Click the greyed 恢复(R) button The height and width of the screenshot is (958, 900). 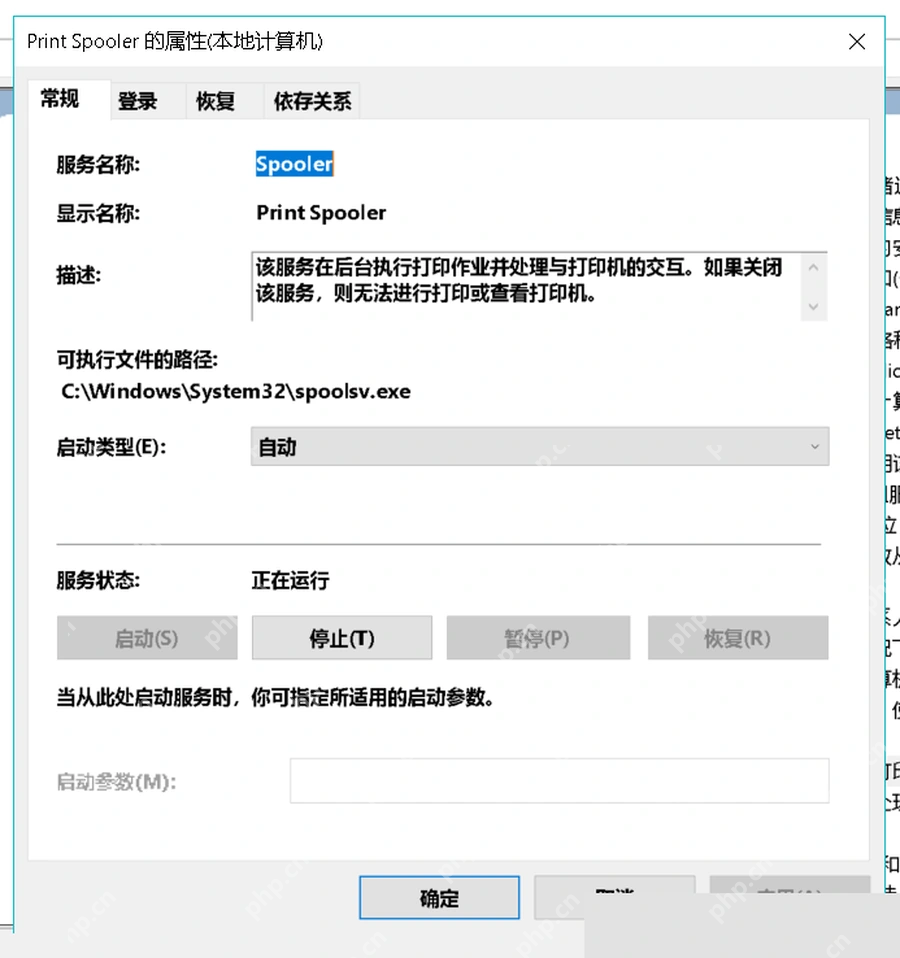(737, 638)
